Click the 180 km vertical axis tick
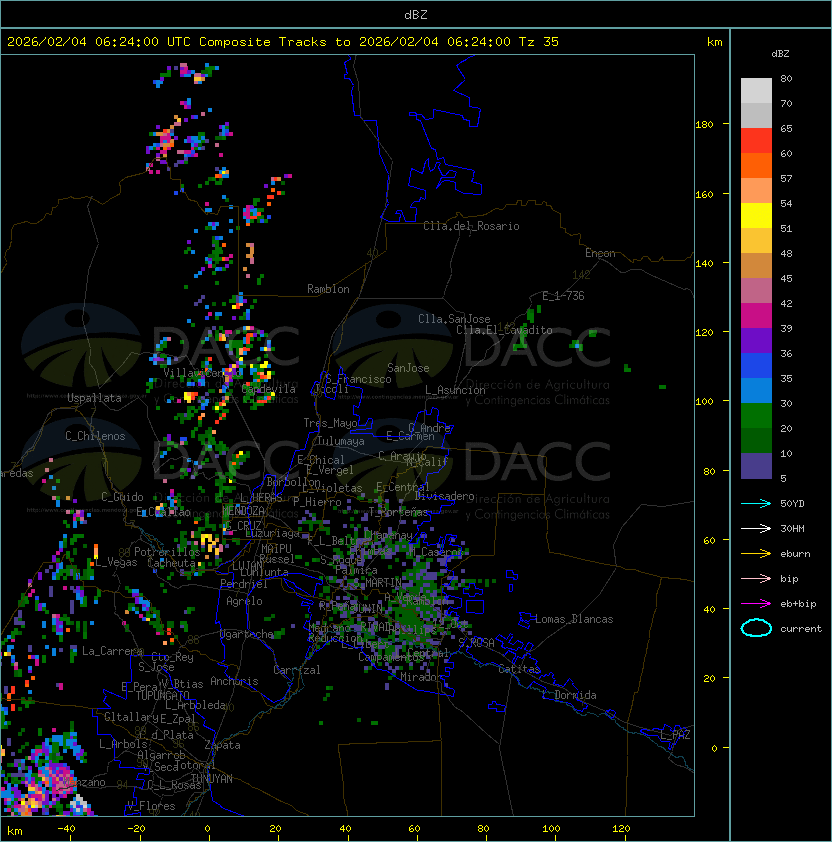 coord(704,125)
